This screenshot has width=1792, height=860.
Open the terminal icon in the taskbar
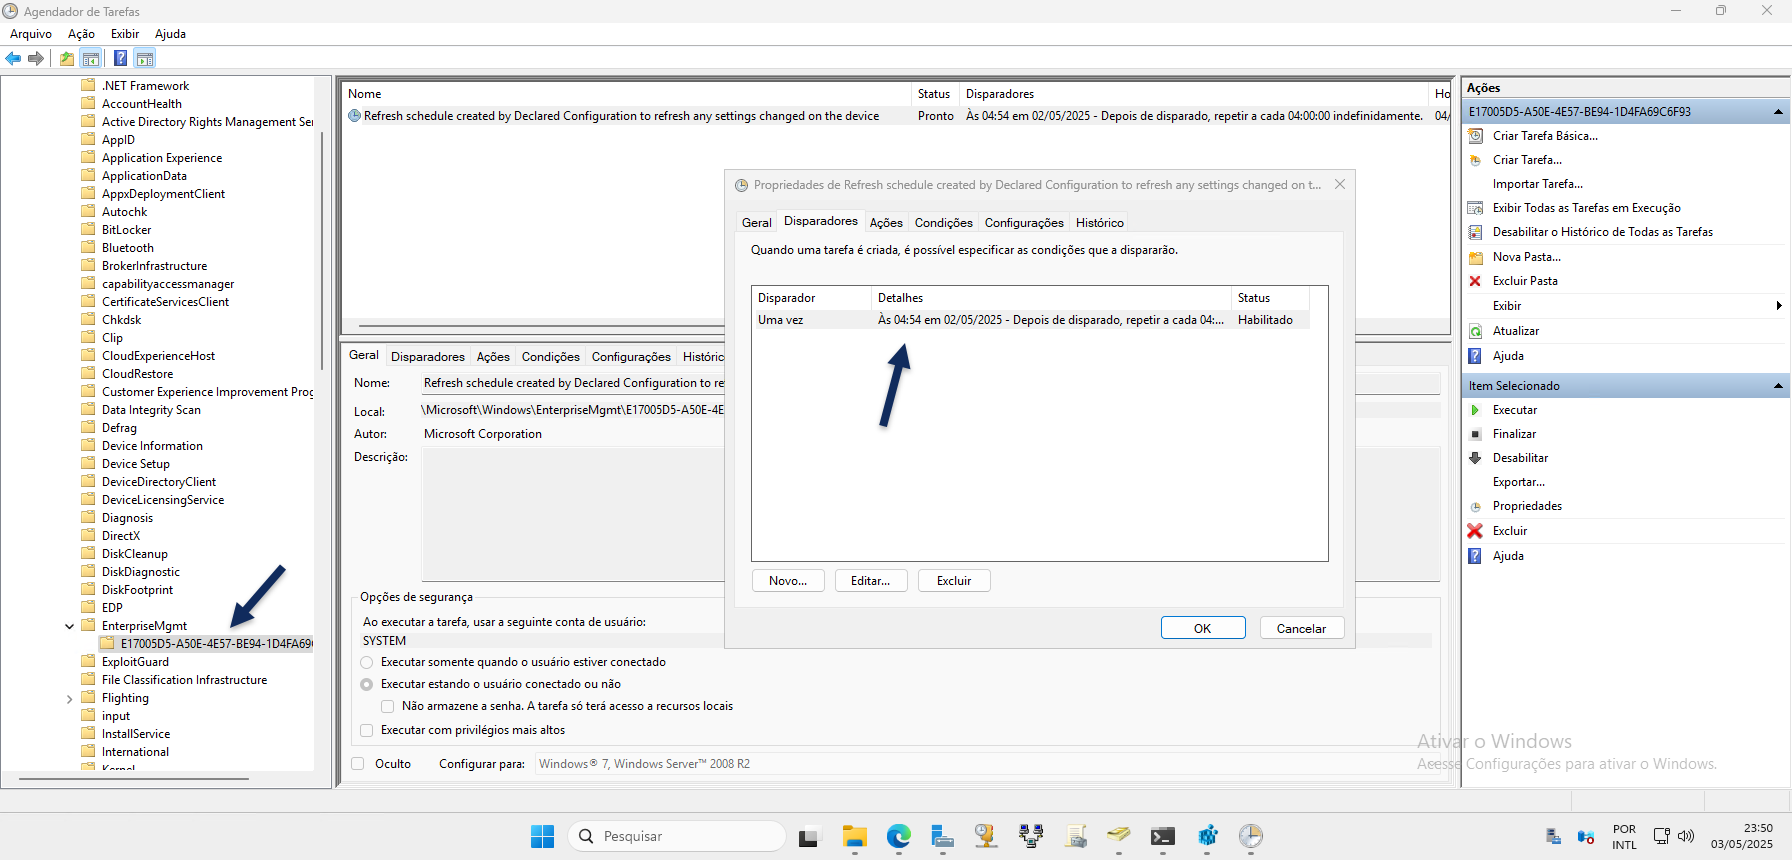coord(1162,836)
